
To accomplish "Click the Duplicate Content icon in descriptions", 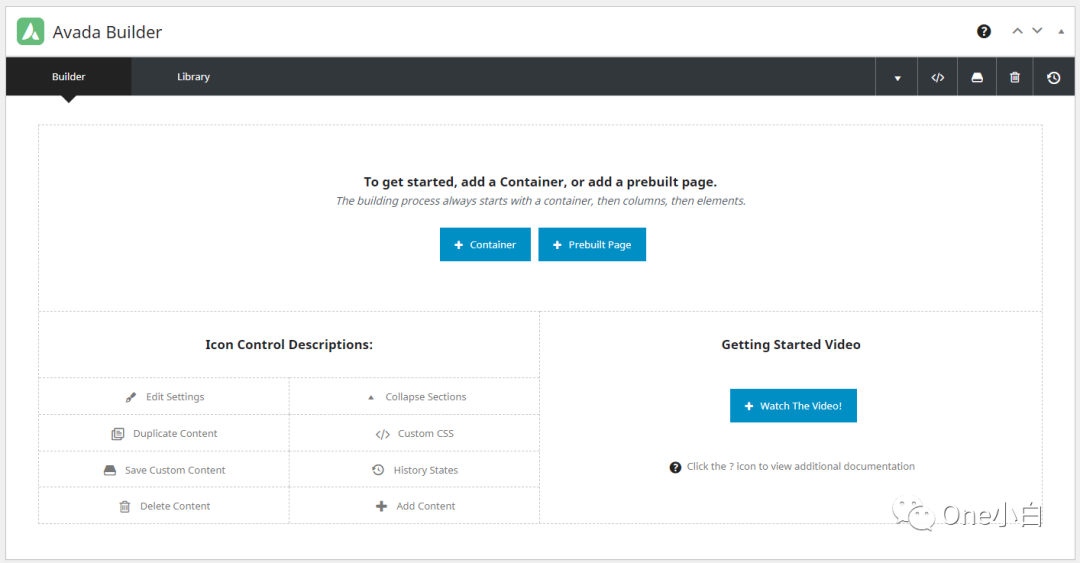I will coord(118,434).
